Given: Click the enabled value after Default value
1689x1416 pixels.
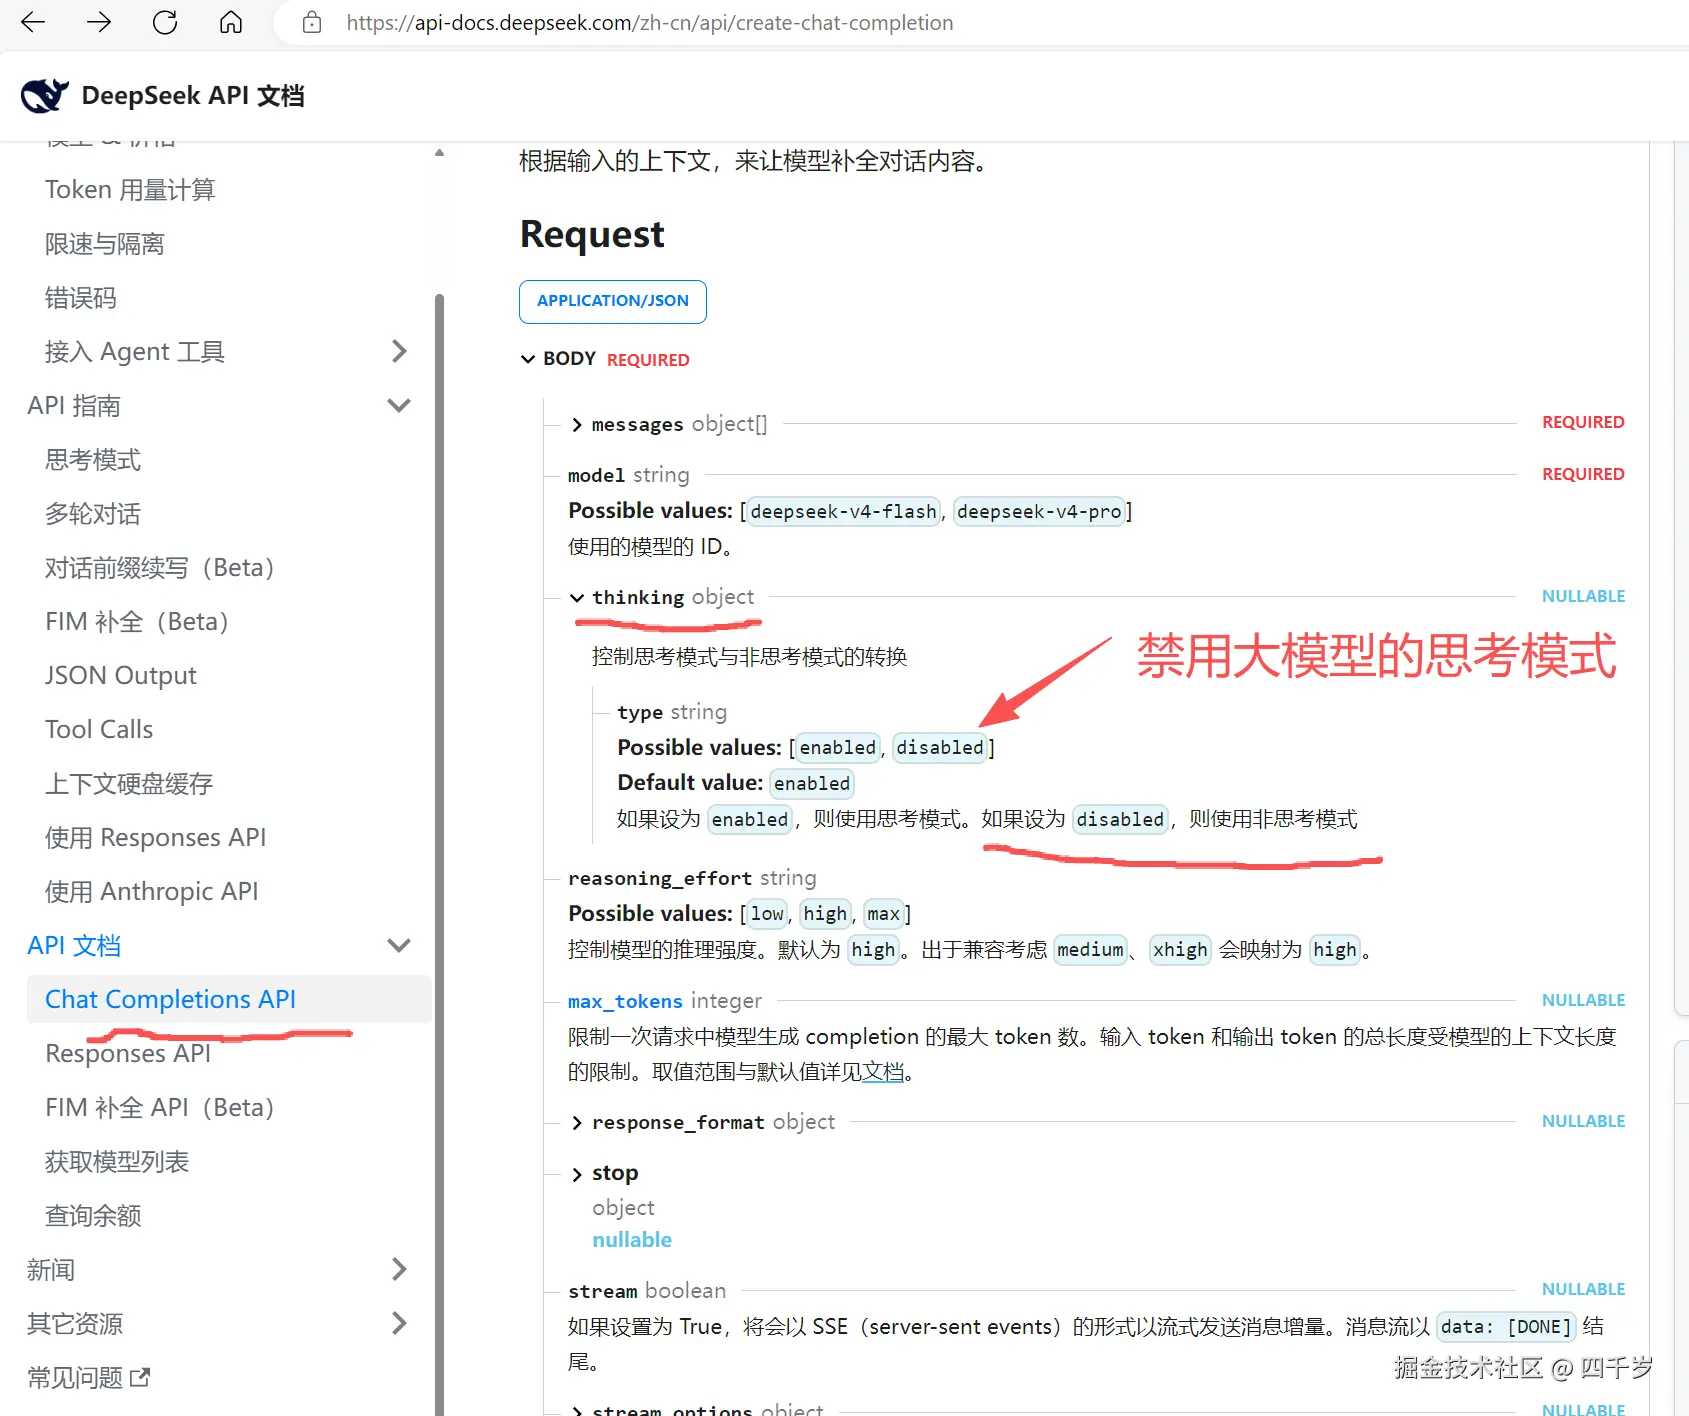Looking at the screenshot, I should tap(812, 783).
